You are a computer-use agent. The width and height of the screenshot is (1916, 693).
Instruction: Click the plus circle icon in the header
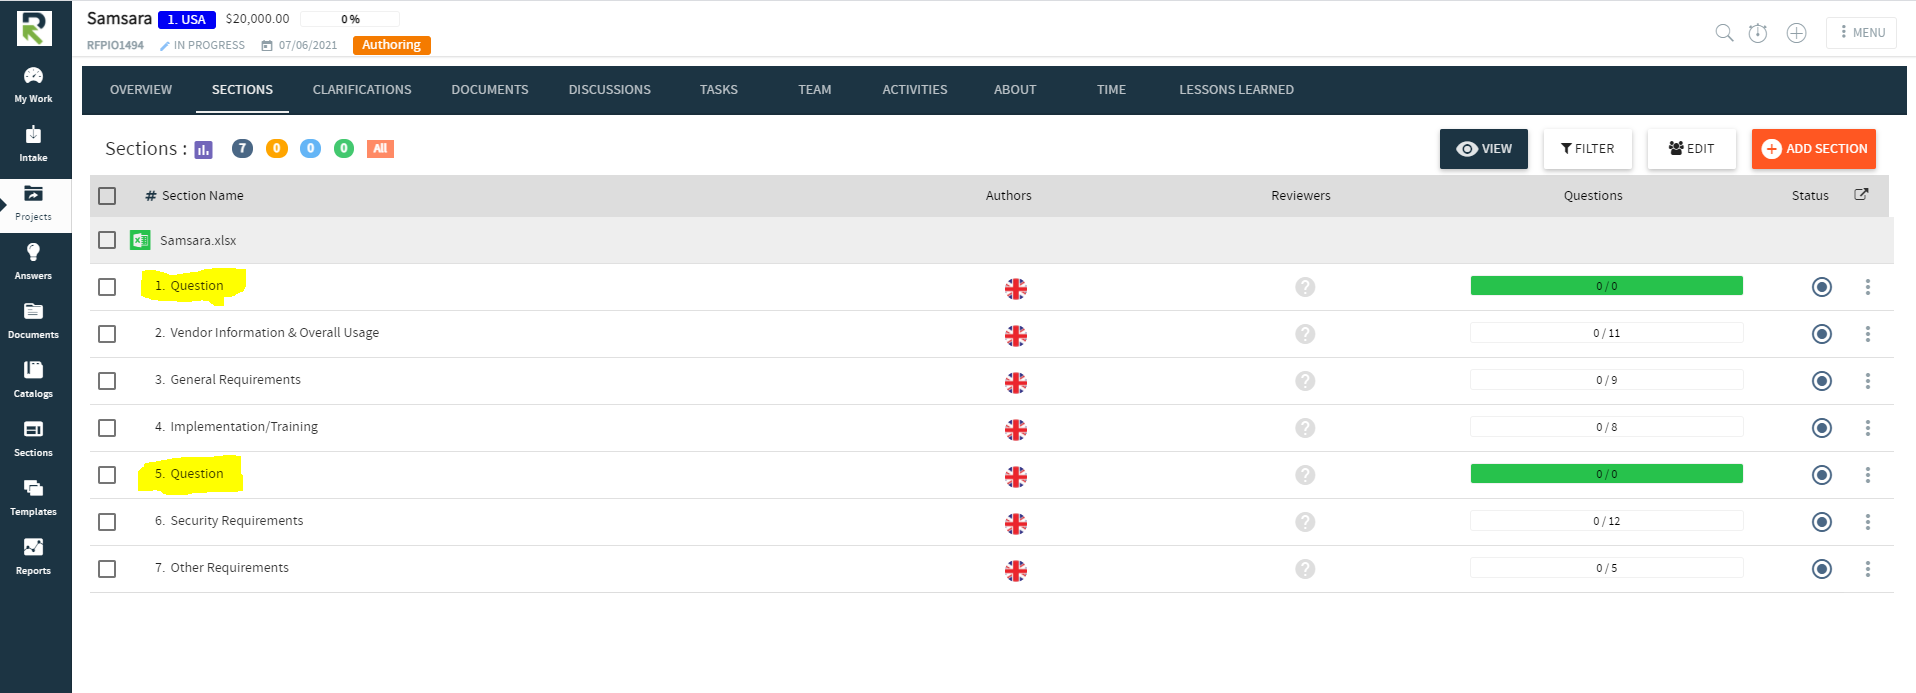(1797, 33)
